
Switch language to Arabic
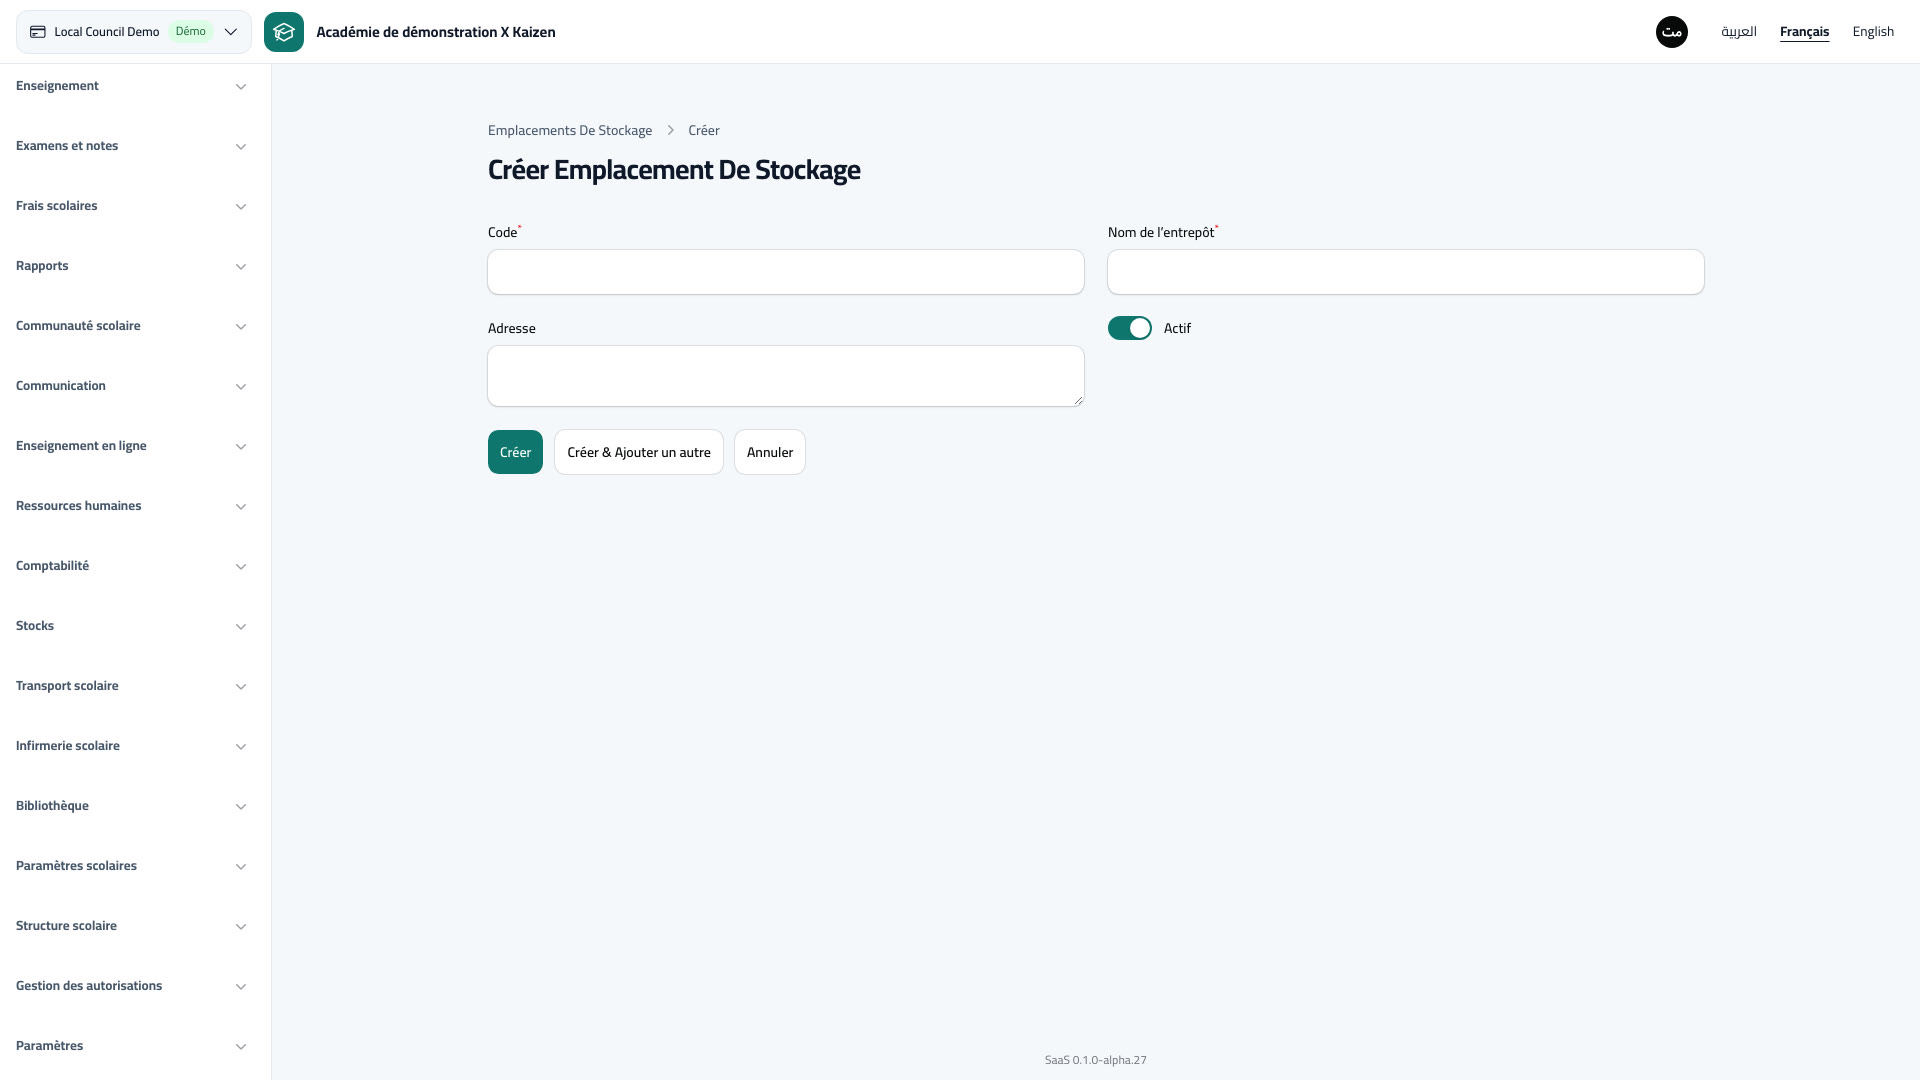click(x=1739, y=32)
